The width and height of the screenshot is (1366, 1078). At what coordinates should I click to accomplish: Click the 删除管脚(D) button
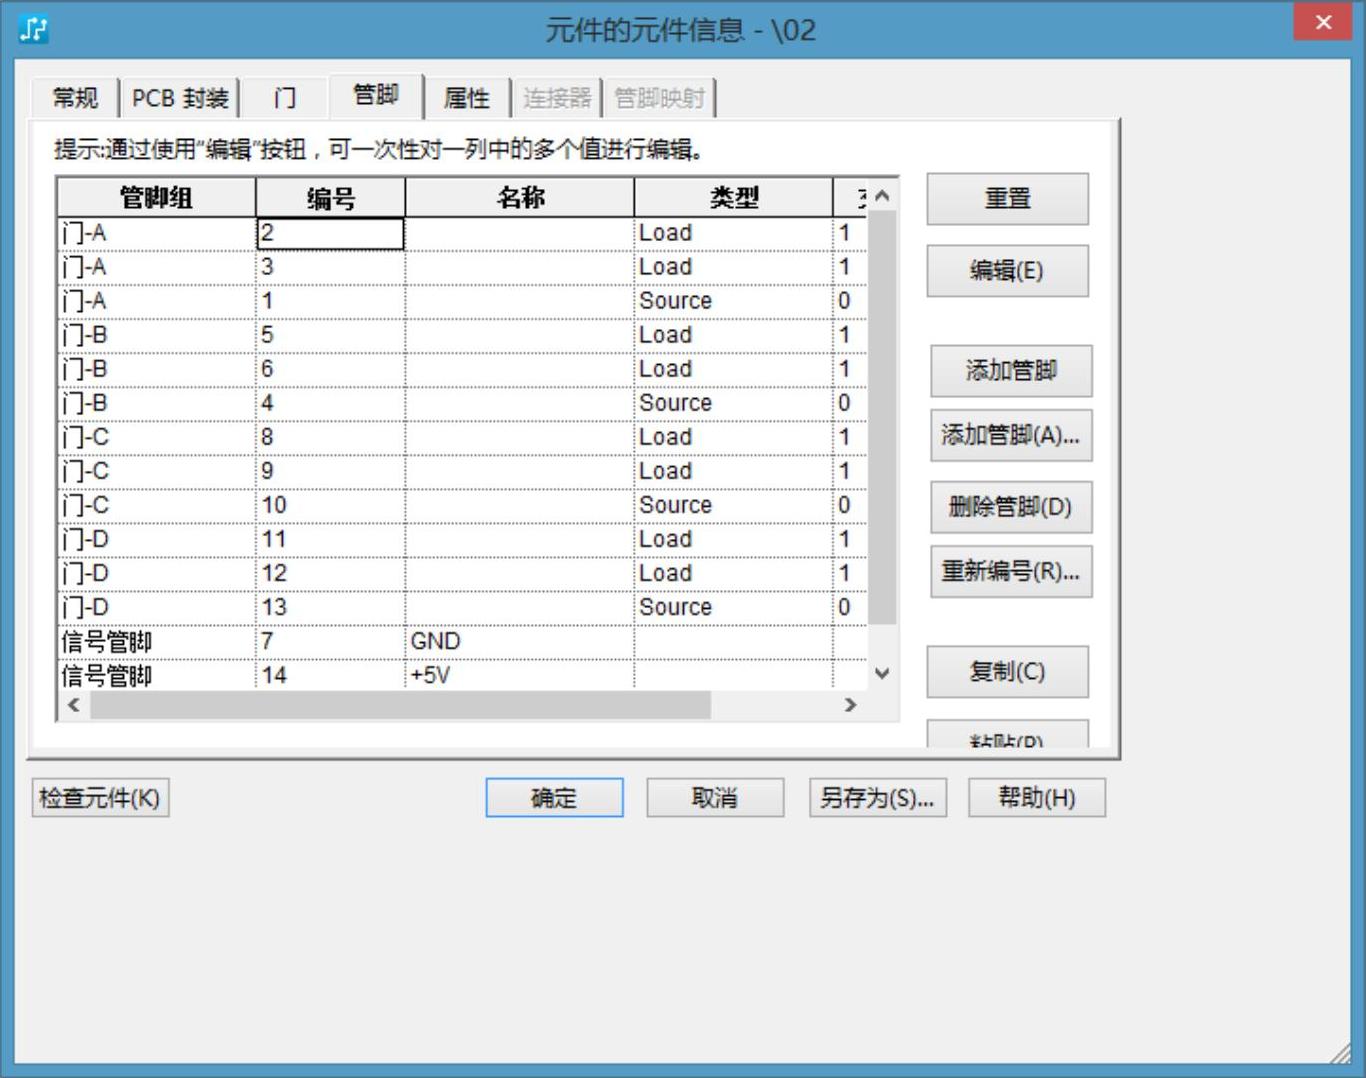pyautogui.click(x=1011, y=507)
